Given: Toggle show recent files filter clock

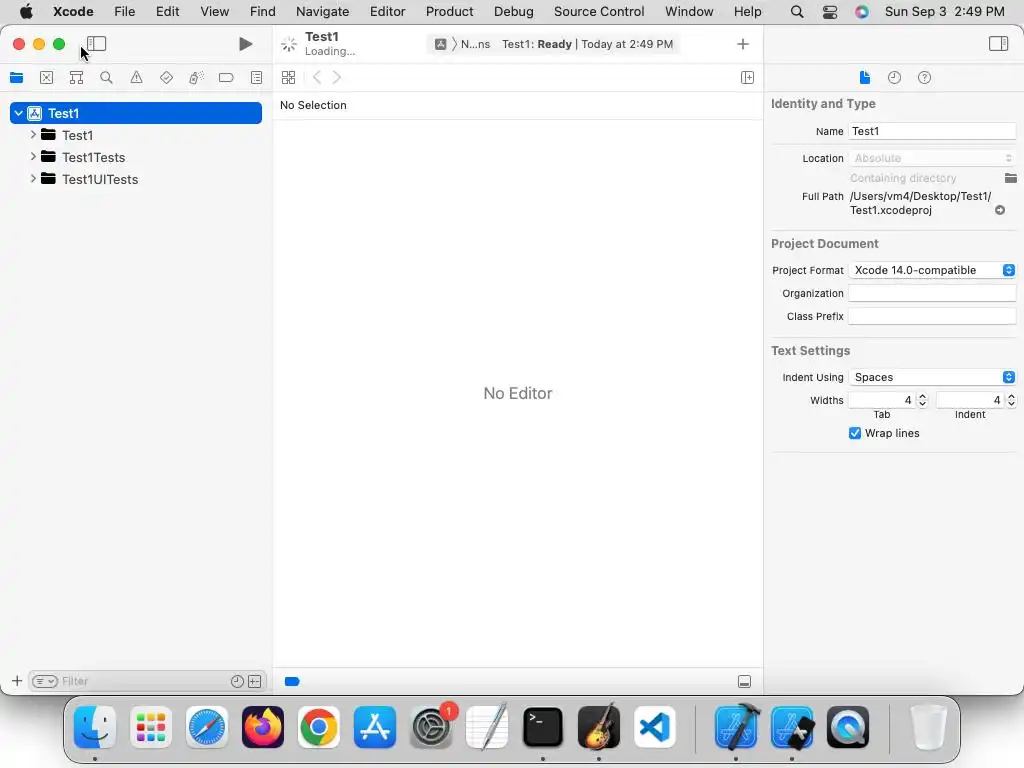Looking at the screenshot, I should point(237,681).
